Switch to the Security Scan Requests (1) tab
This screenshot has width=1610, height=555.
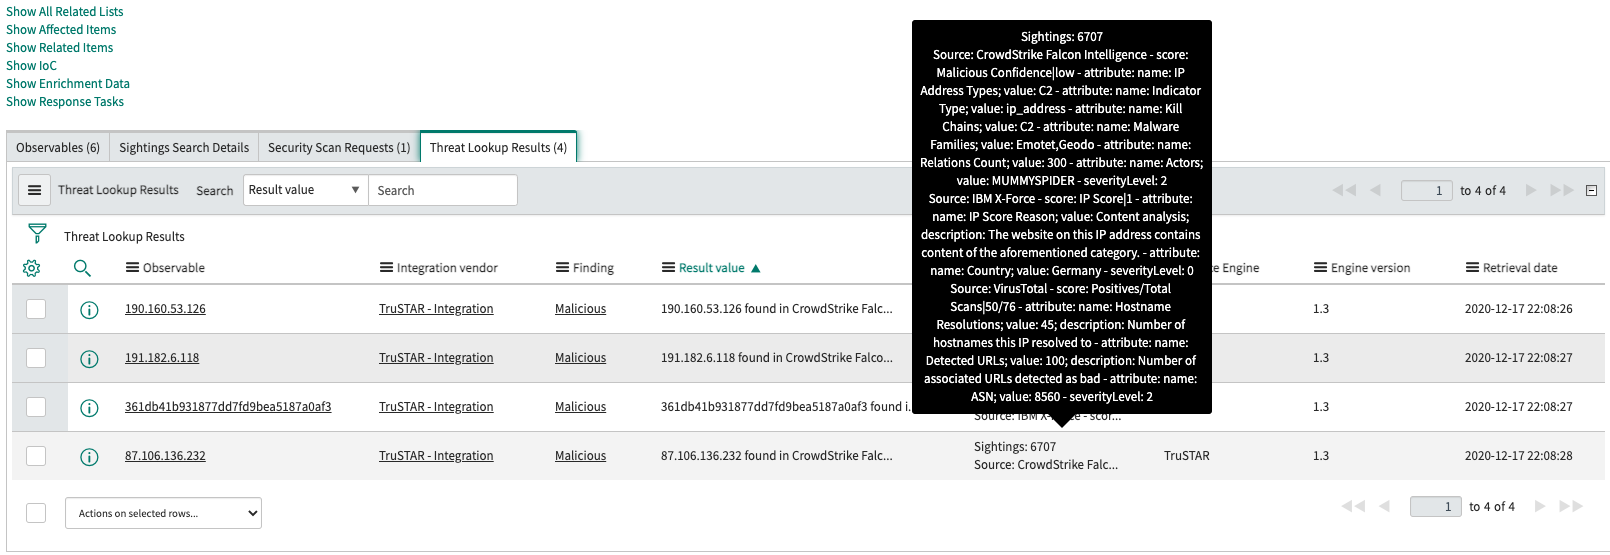click(x=339, y=147)
